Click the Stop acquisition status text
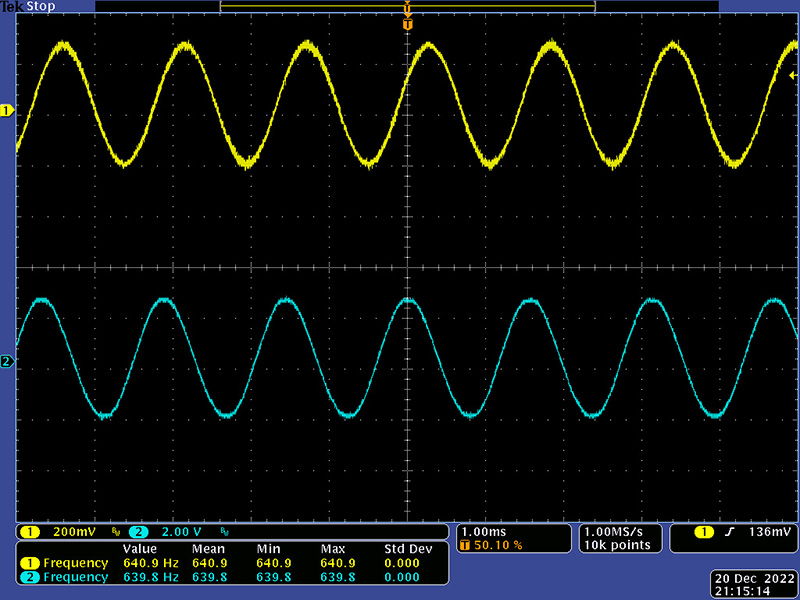This screenshot has height=600, width=800. pyautogui.click(x=40, y=6)
